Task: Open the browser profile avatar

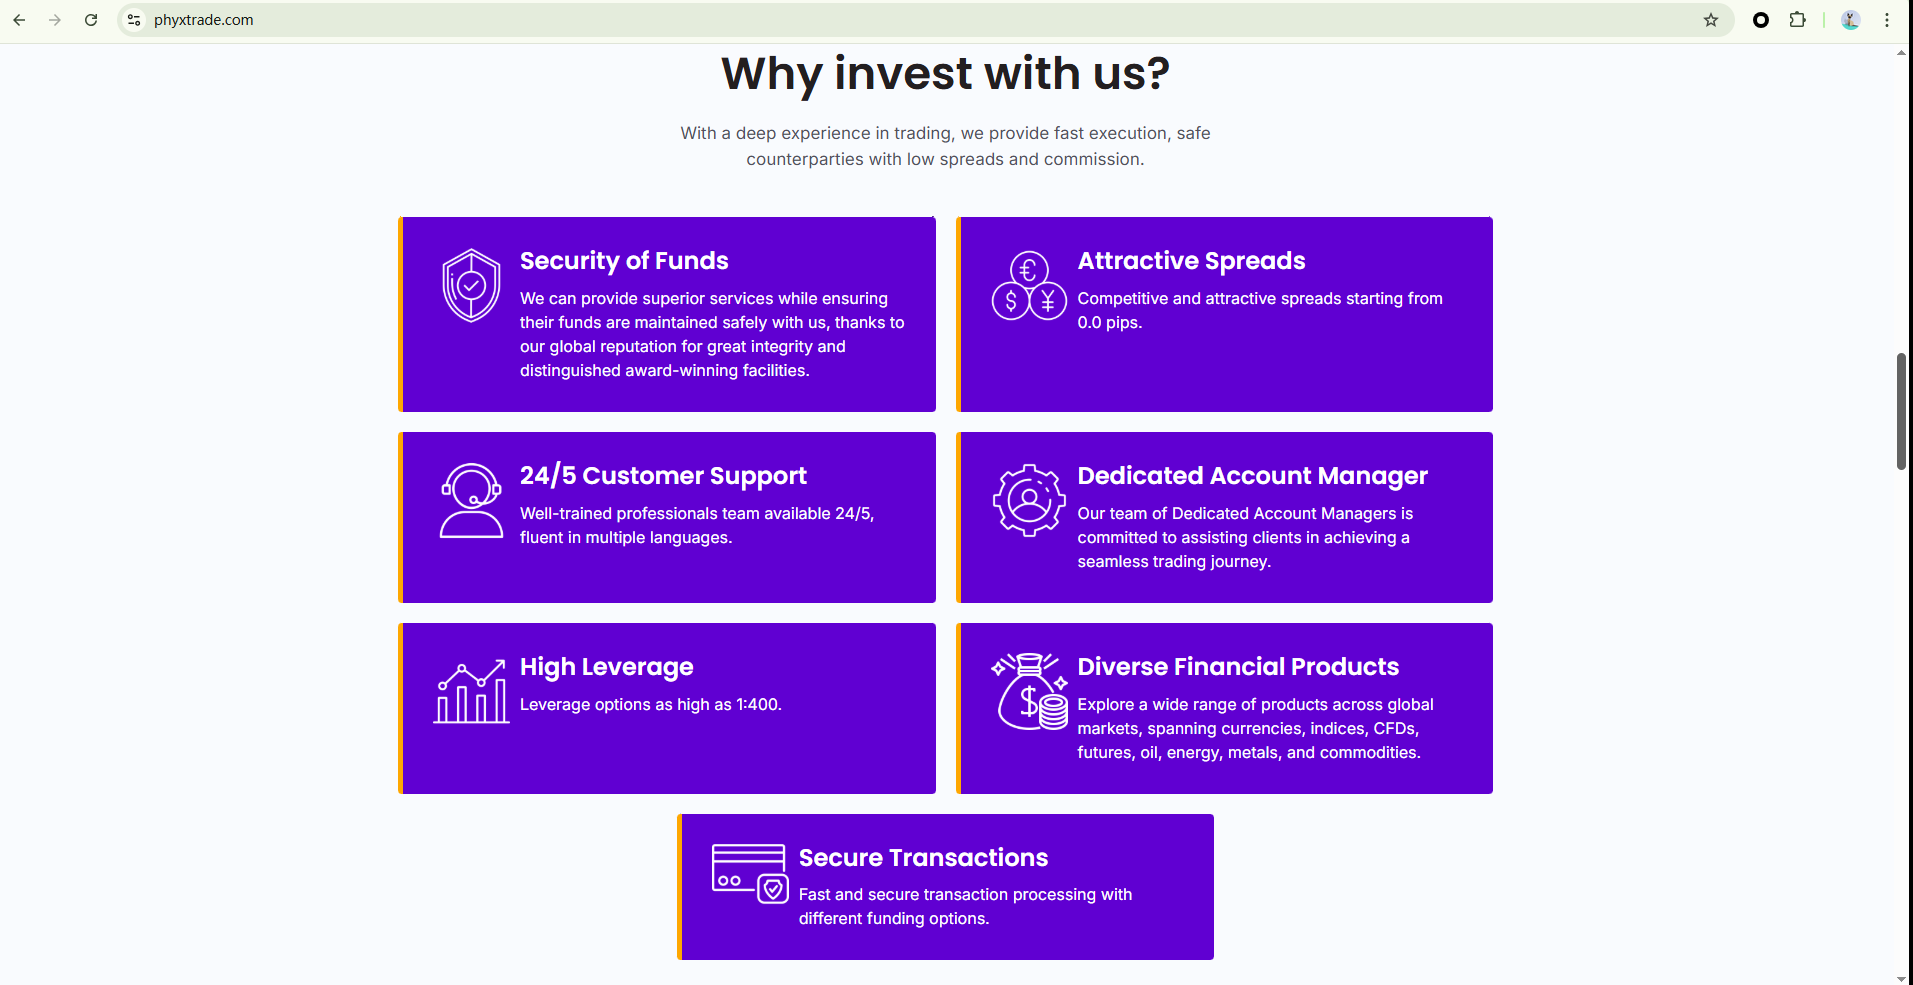Action: click(1850, 20)
